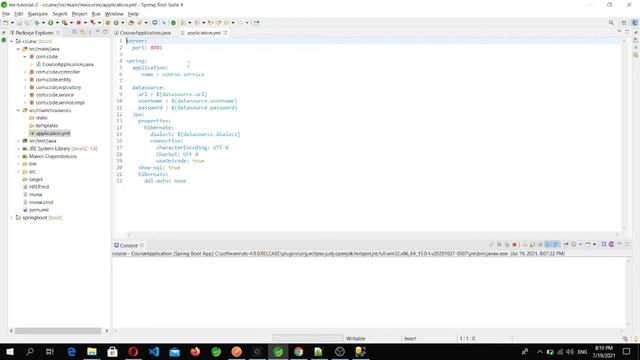Open Boot Dashboard green icon in toolbar
Screen dimensions: 640x360
click(173, 23)
